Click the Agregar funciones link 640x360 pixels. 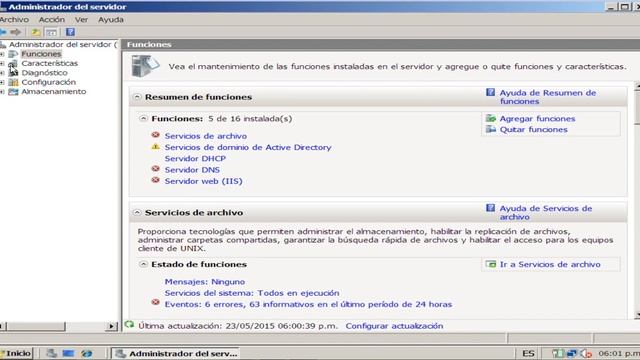(x=537, y=118)
